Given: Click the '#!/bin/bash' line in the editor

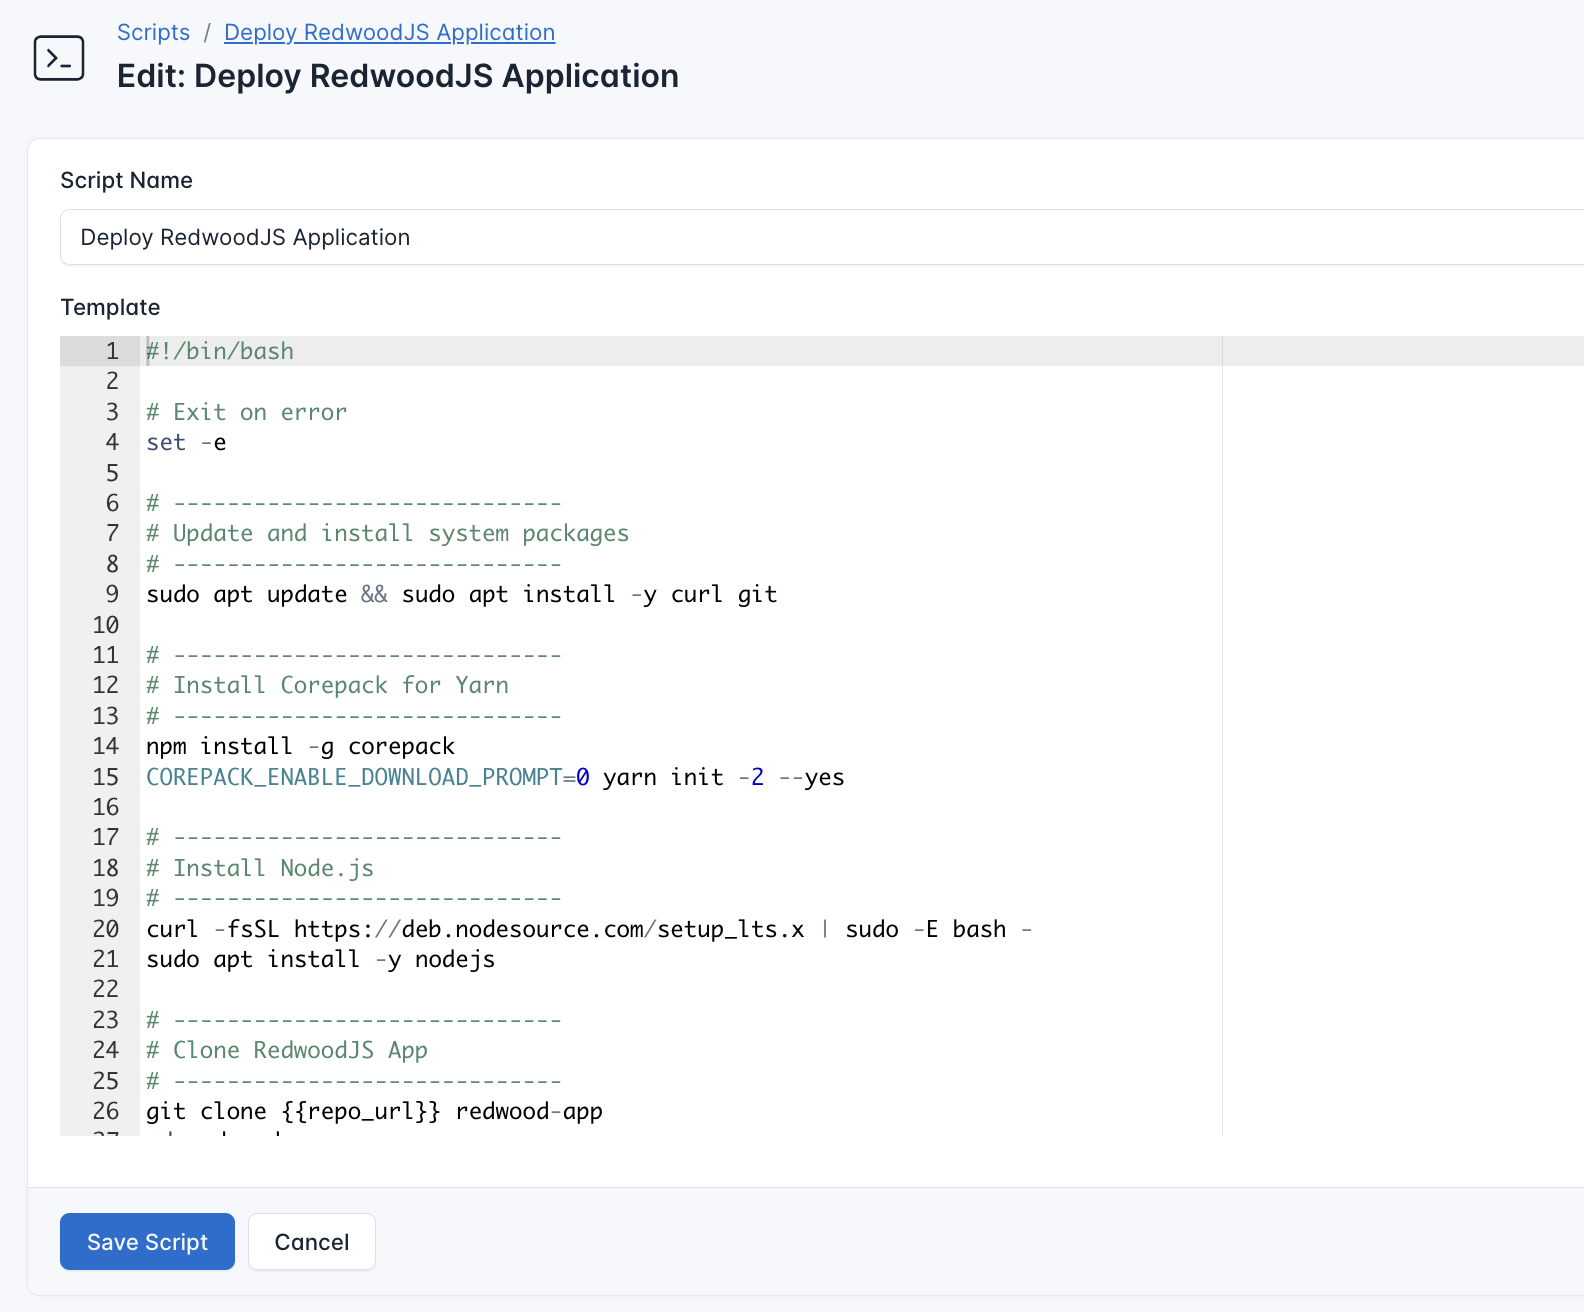Looking at the screenshot, I should [220, 351].
